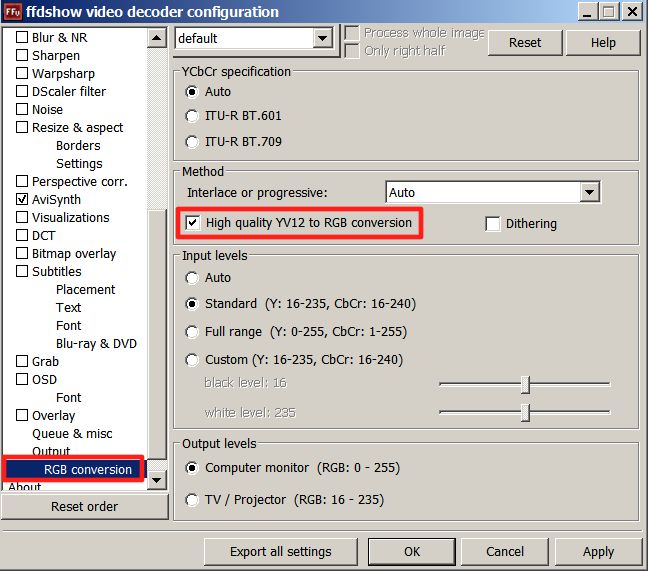Click the filter list scroll-up arrow
The height and width of the screenshot is (571, 648).
click(x=157, y=38)
